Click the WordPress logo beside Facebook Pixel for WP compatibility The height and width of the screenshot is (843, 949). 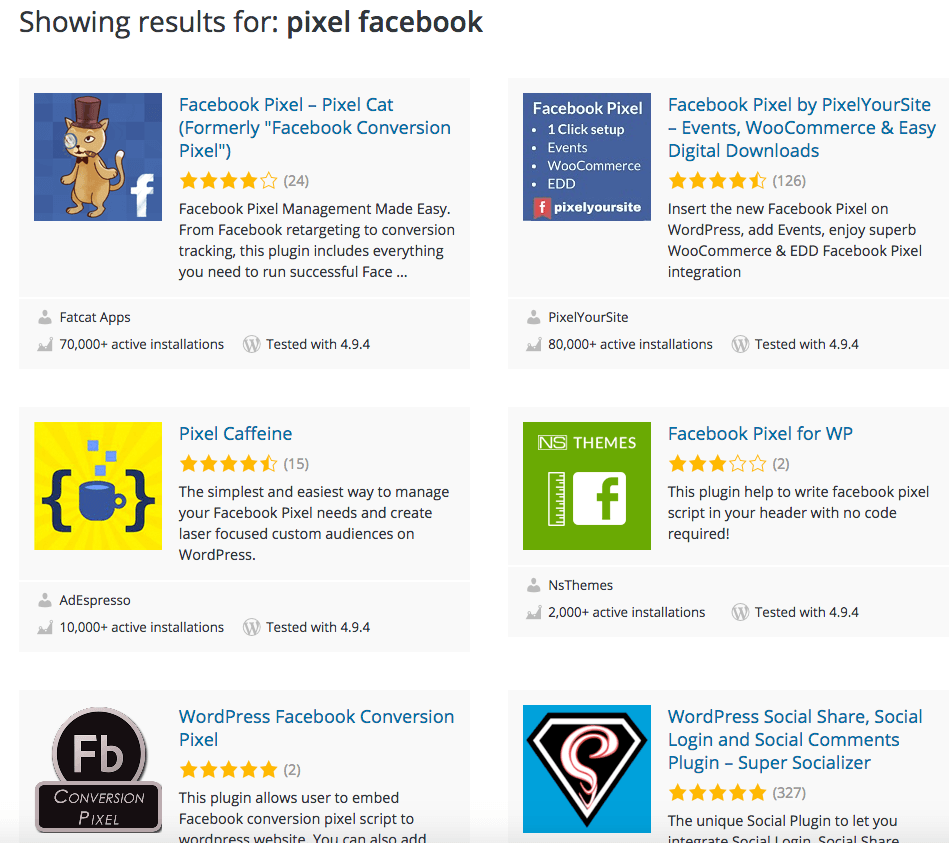coord(740,611)
